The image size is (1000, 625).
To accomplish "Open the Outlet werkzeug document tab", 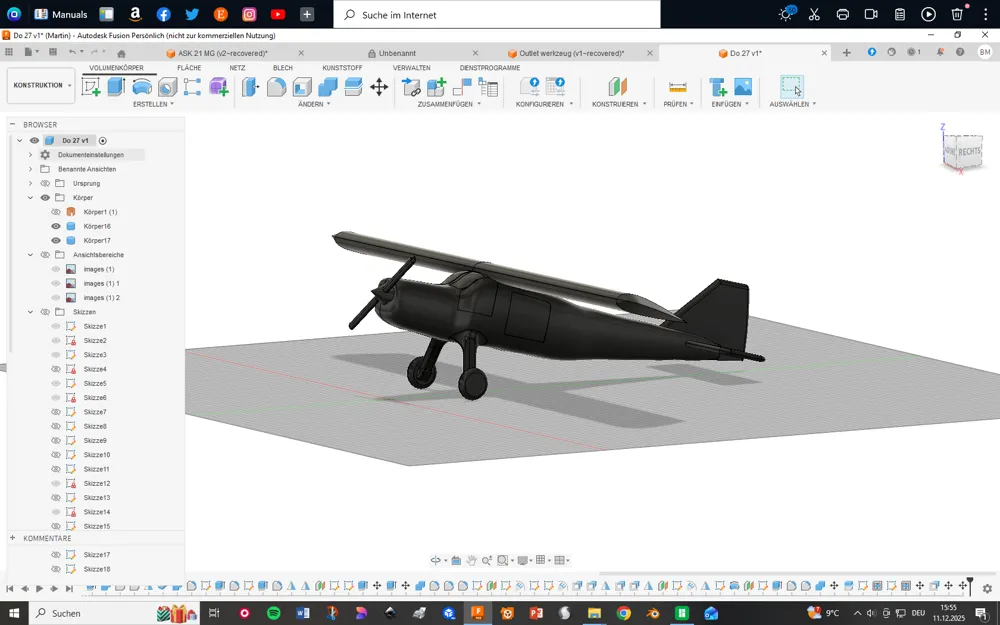I will click(x=571, y=54).
